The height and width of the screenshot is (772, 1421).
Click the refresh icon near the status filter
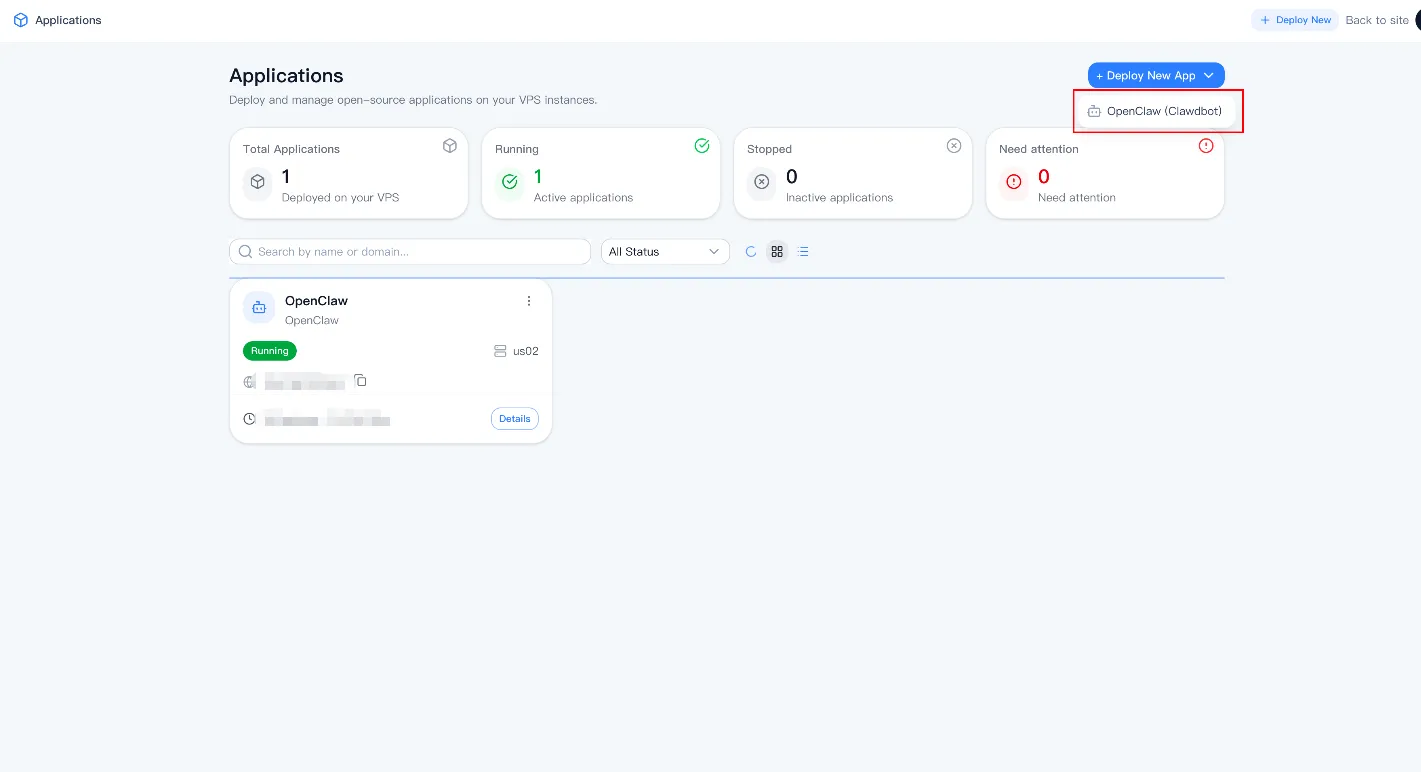[x=751, y=251]
